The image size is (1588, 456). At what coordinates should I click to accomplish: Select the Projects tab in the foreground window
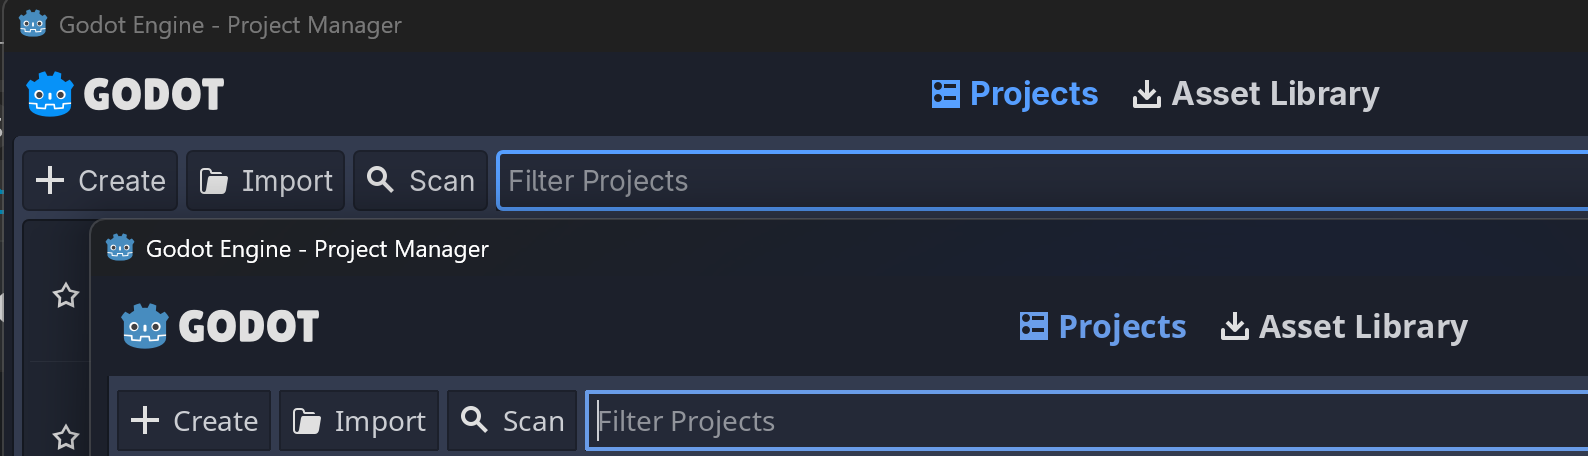click(1103, 327)
